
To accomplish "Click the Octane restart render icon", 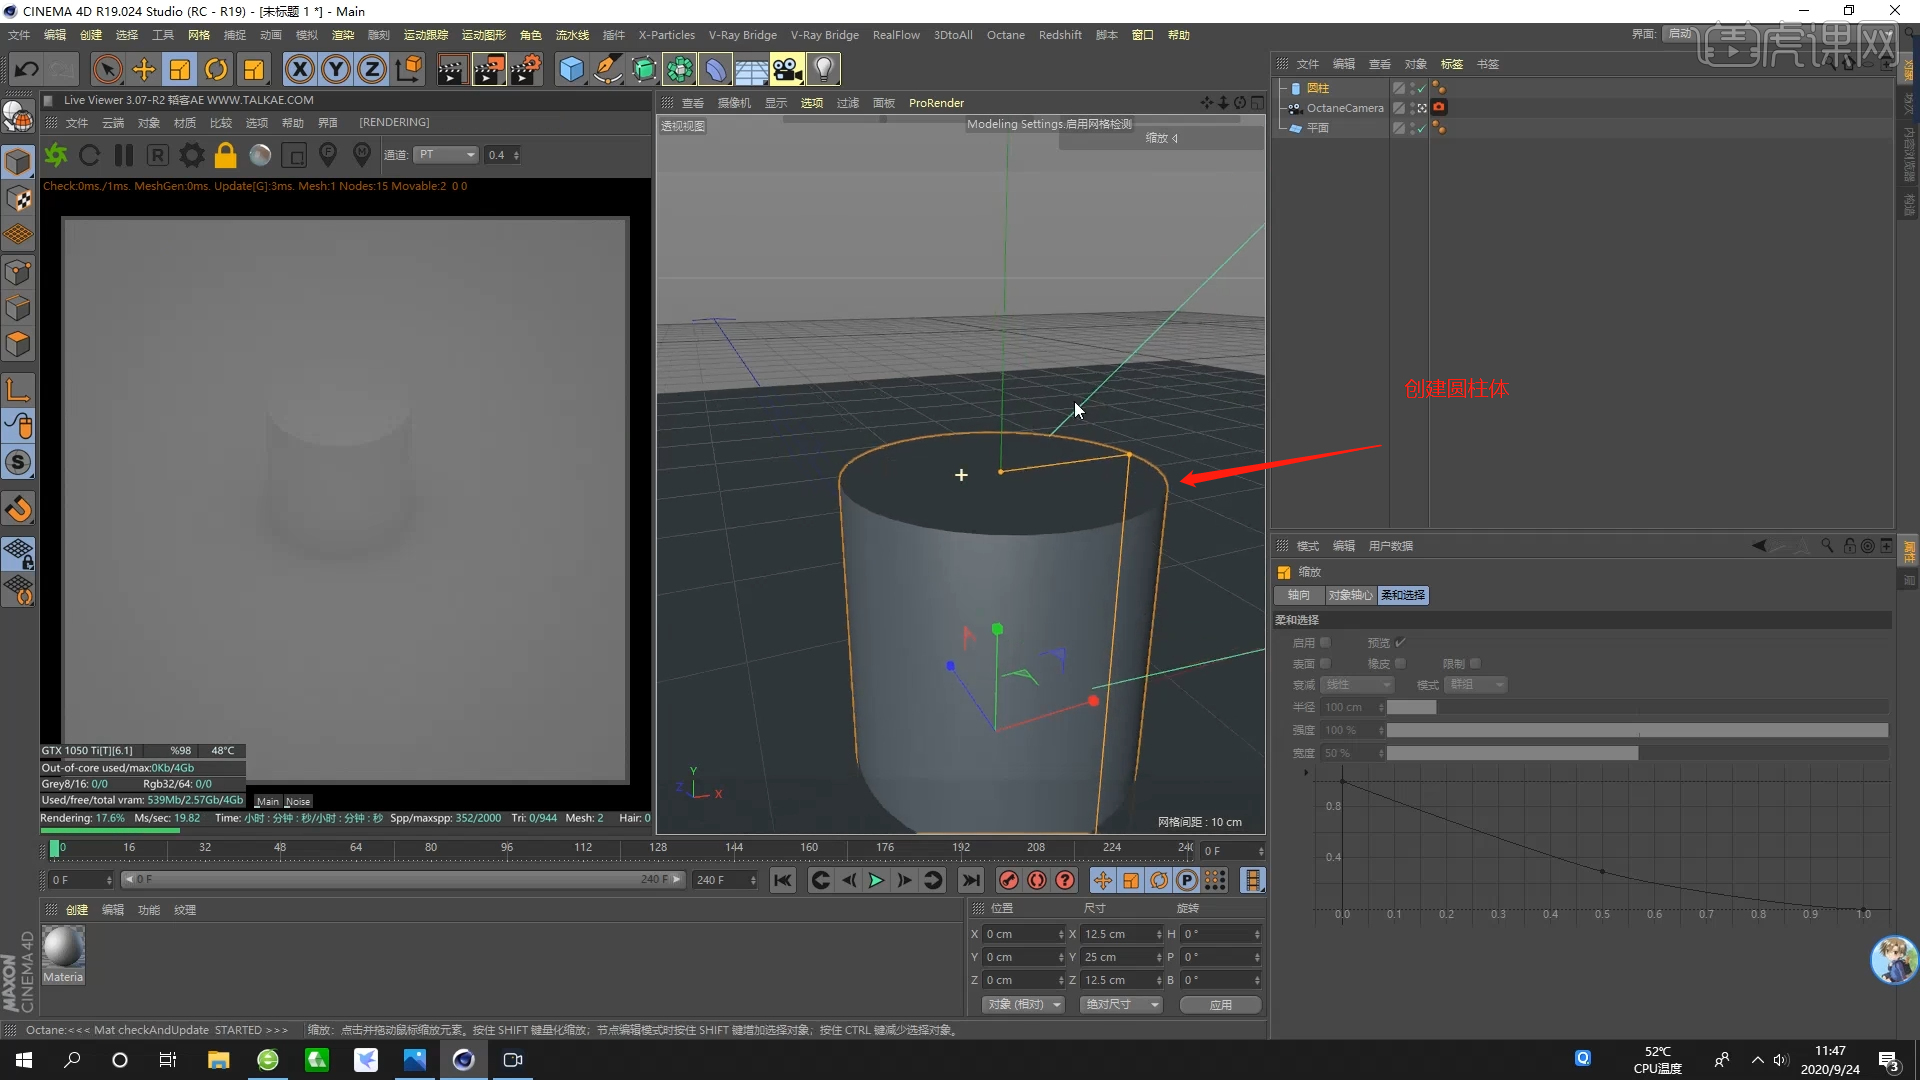I will pos(89,155).
